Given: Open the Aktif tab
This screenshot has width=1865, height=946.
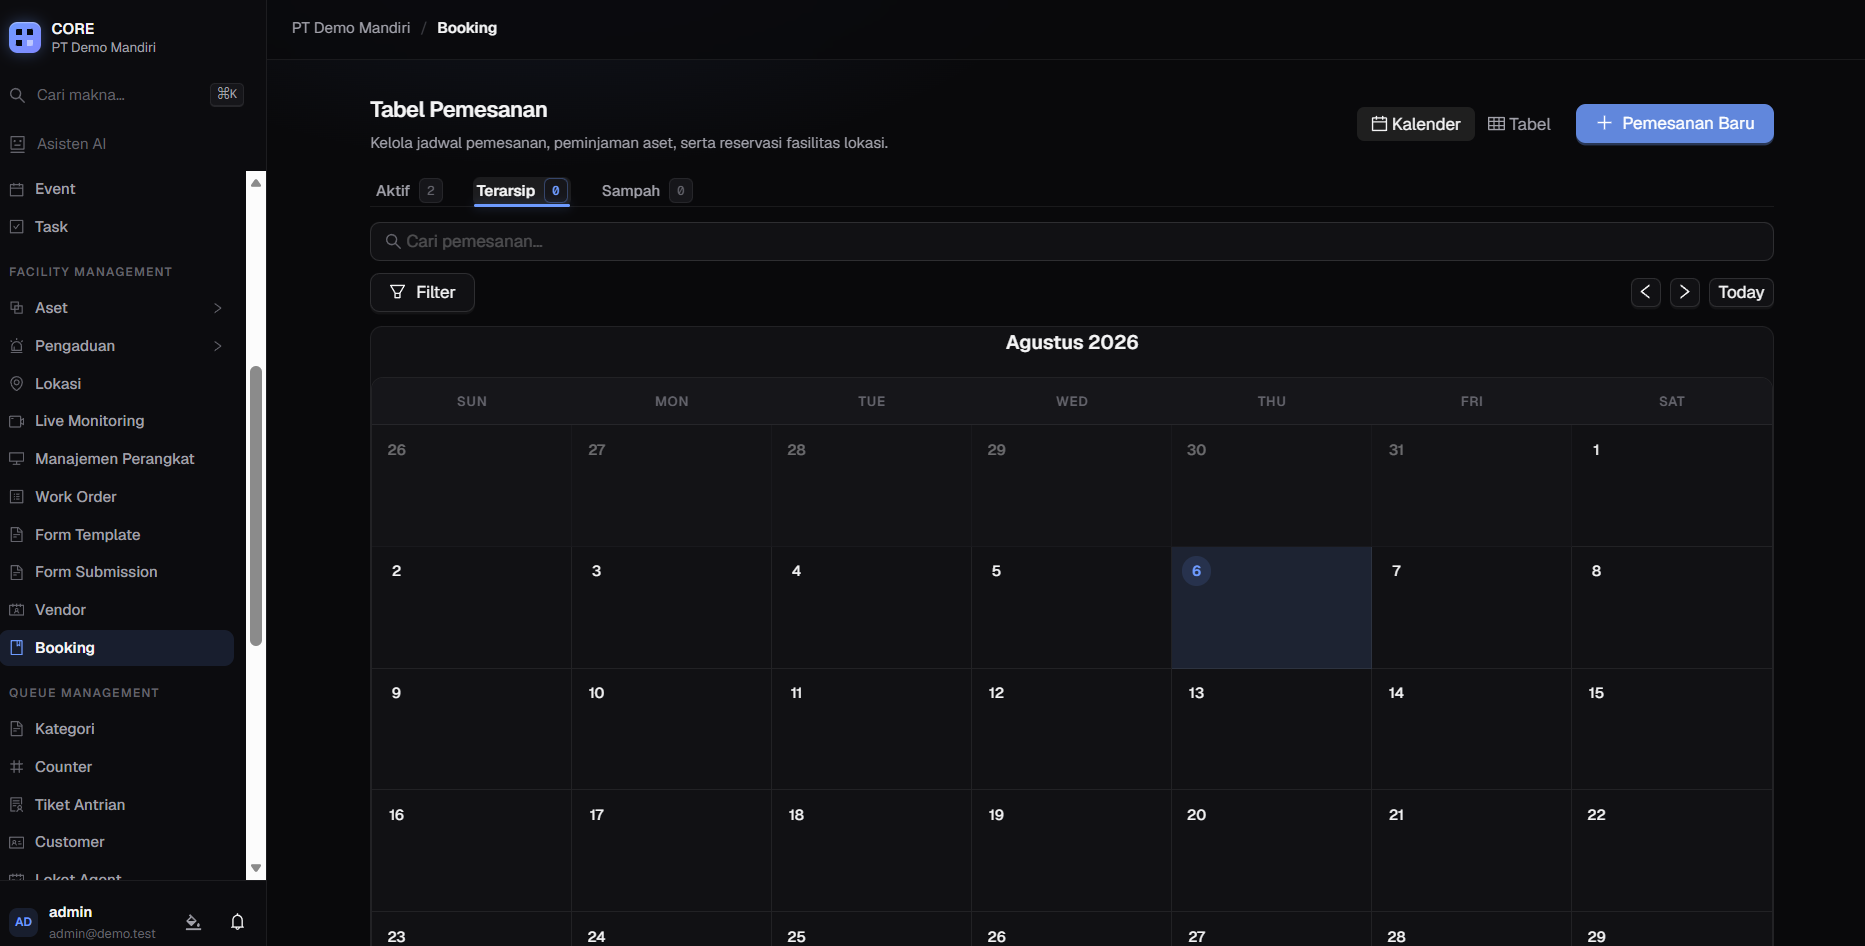Looking at the screenshot, I should pyautogui.click(x=409, y=191).
